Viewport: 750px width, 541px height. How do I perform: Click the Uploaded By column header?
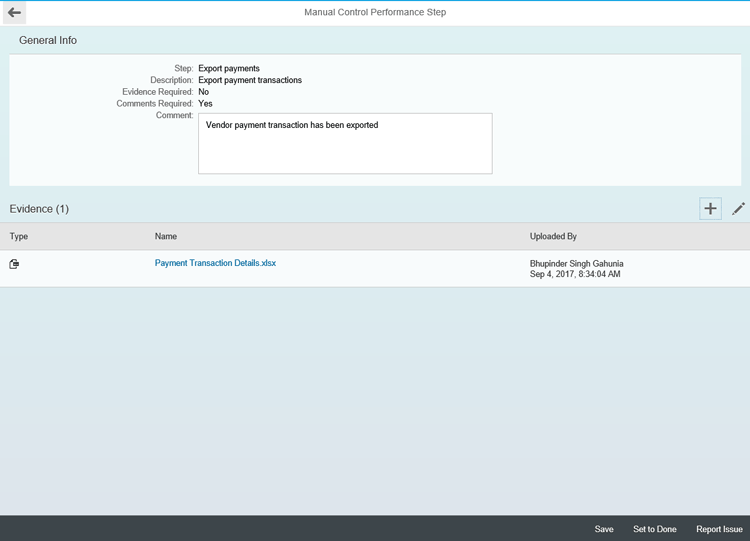click(x=553, y=236)
